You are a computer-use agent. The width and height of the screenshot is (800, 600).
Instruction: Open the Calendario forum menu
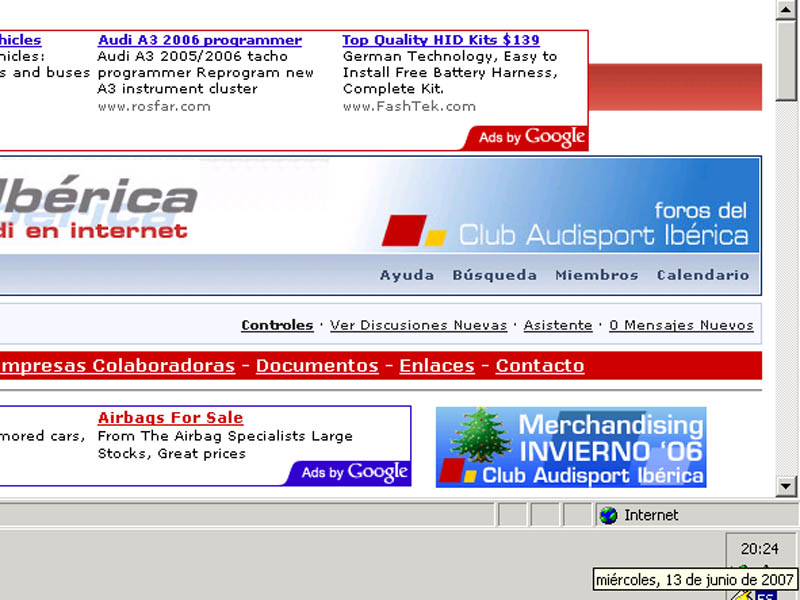point(703,276)
